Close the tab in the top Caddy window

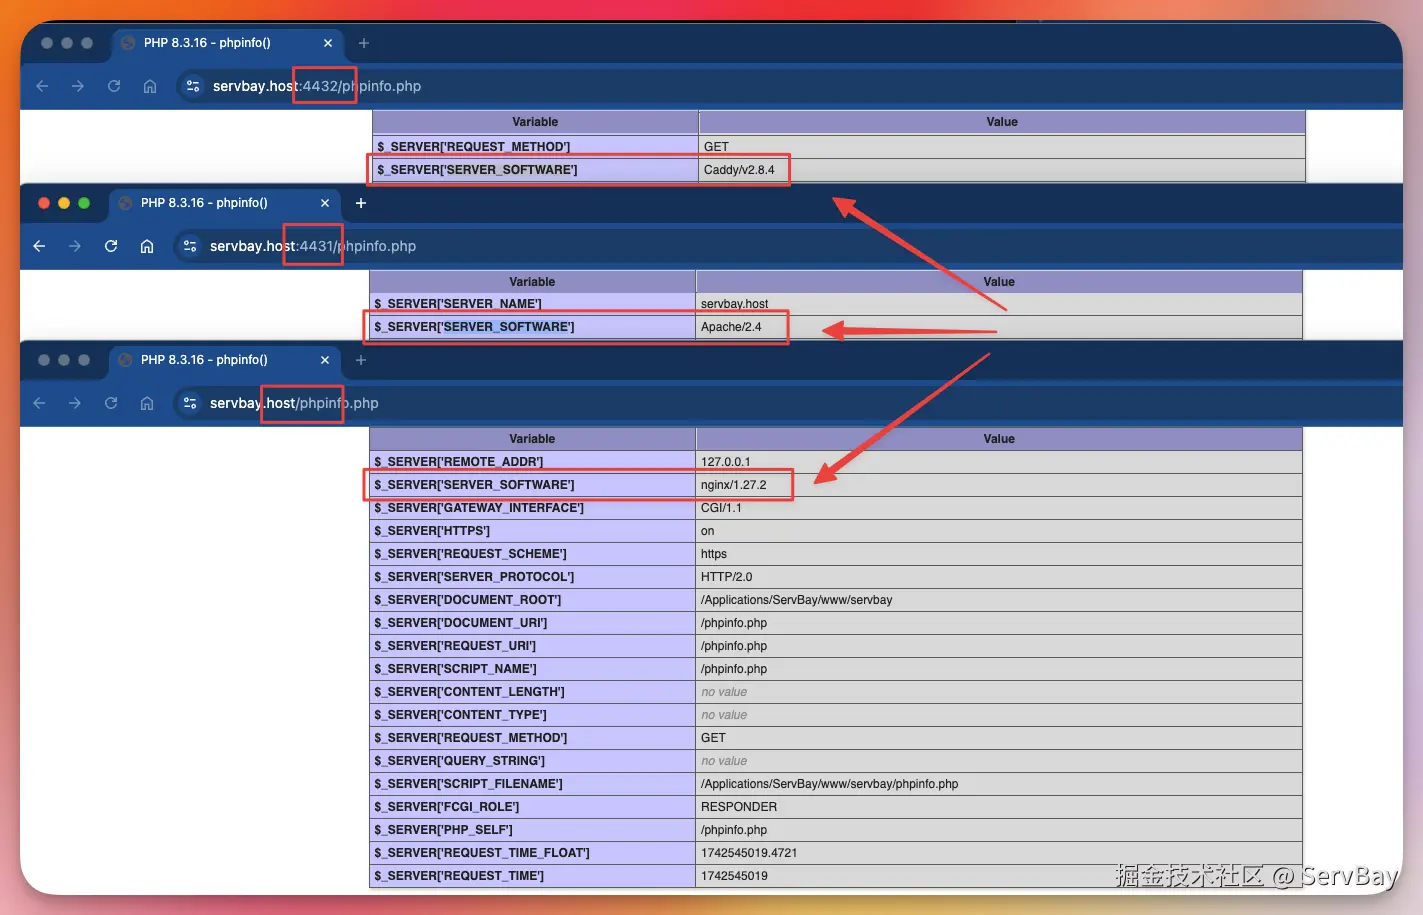[x=328, y=43]
